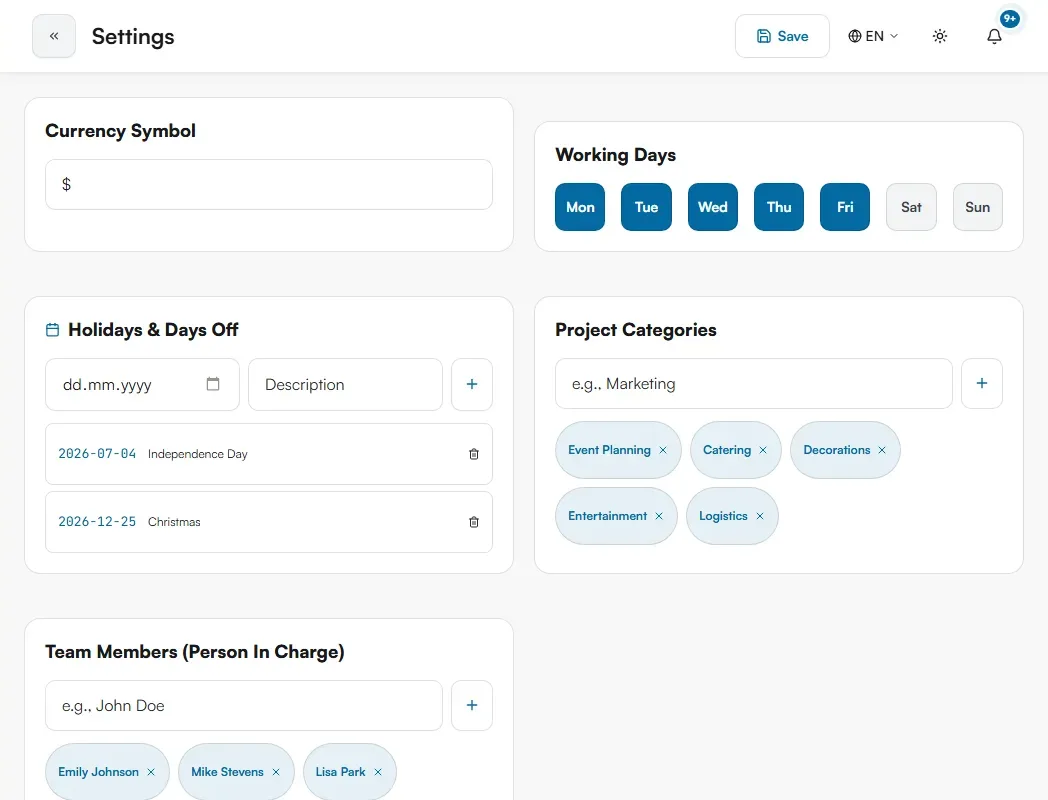1048x800 pixels.
Task: Click the Decorations tag text
Action: [x=837, y=450]
